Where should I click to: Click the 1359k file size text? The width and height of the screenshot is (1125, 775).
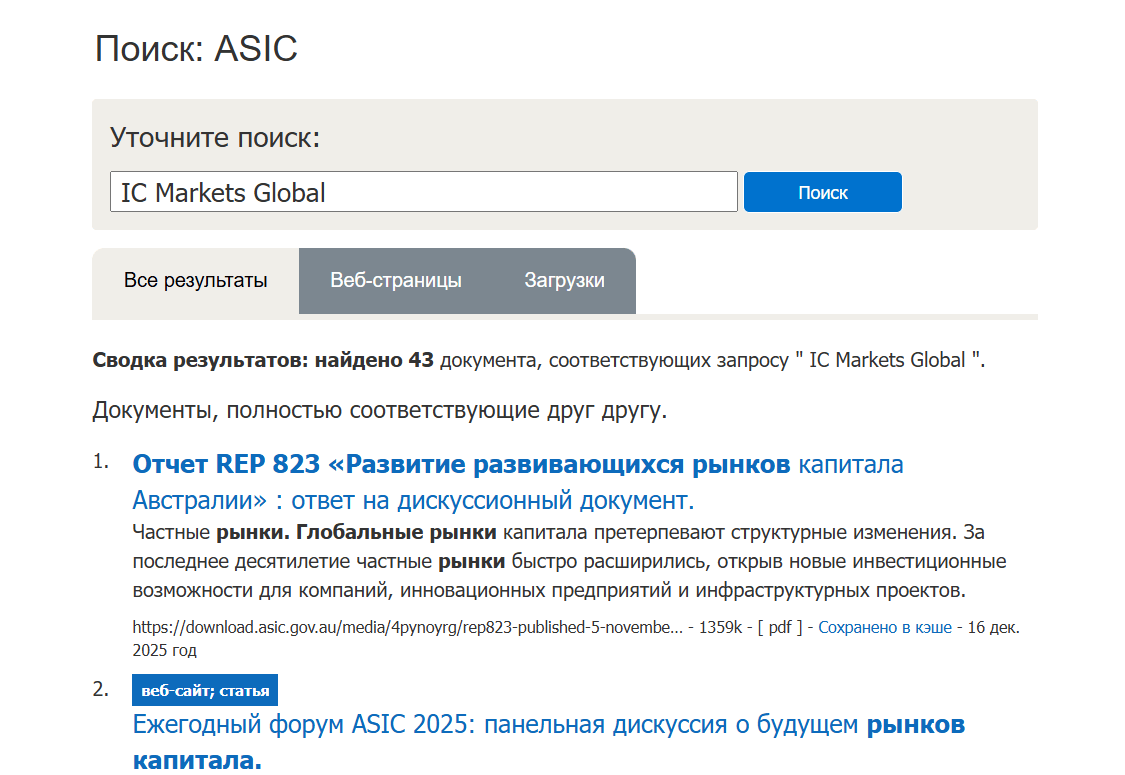coord(719,628)
